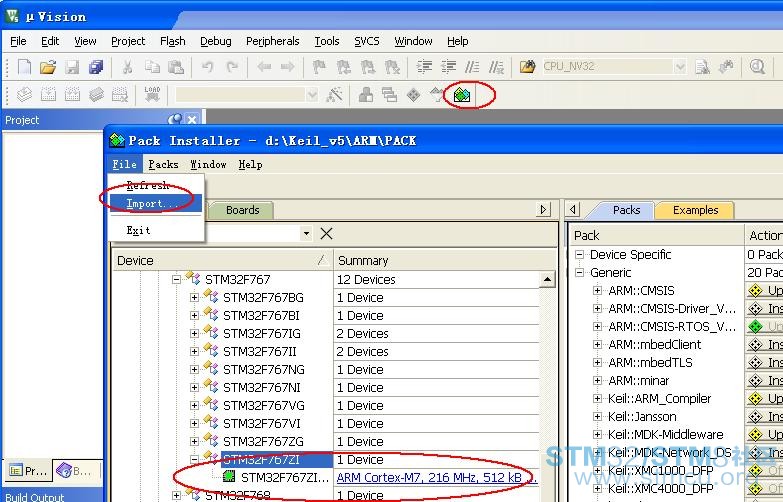Viewport: 783px width, 502px height.
Task: Expand the STM32F767IG node
Action: coord(194,334)
